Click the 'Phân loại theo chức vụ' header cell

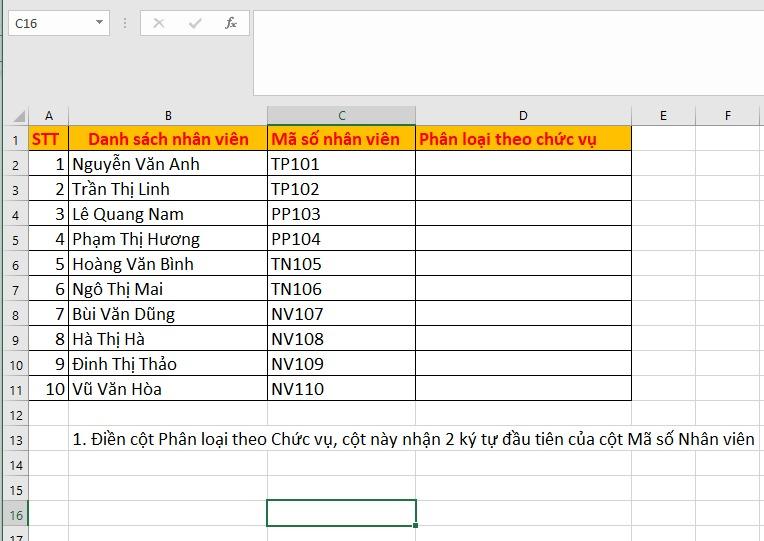pos(523,139)
